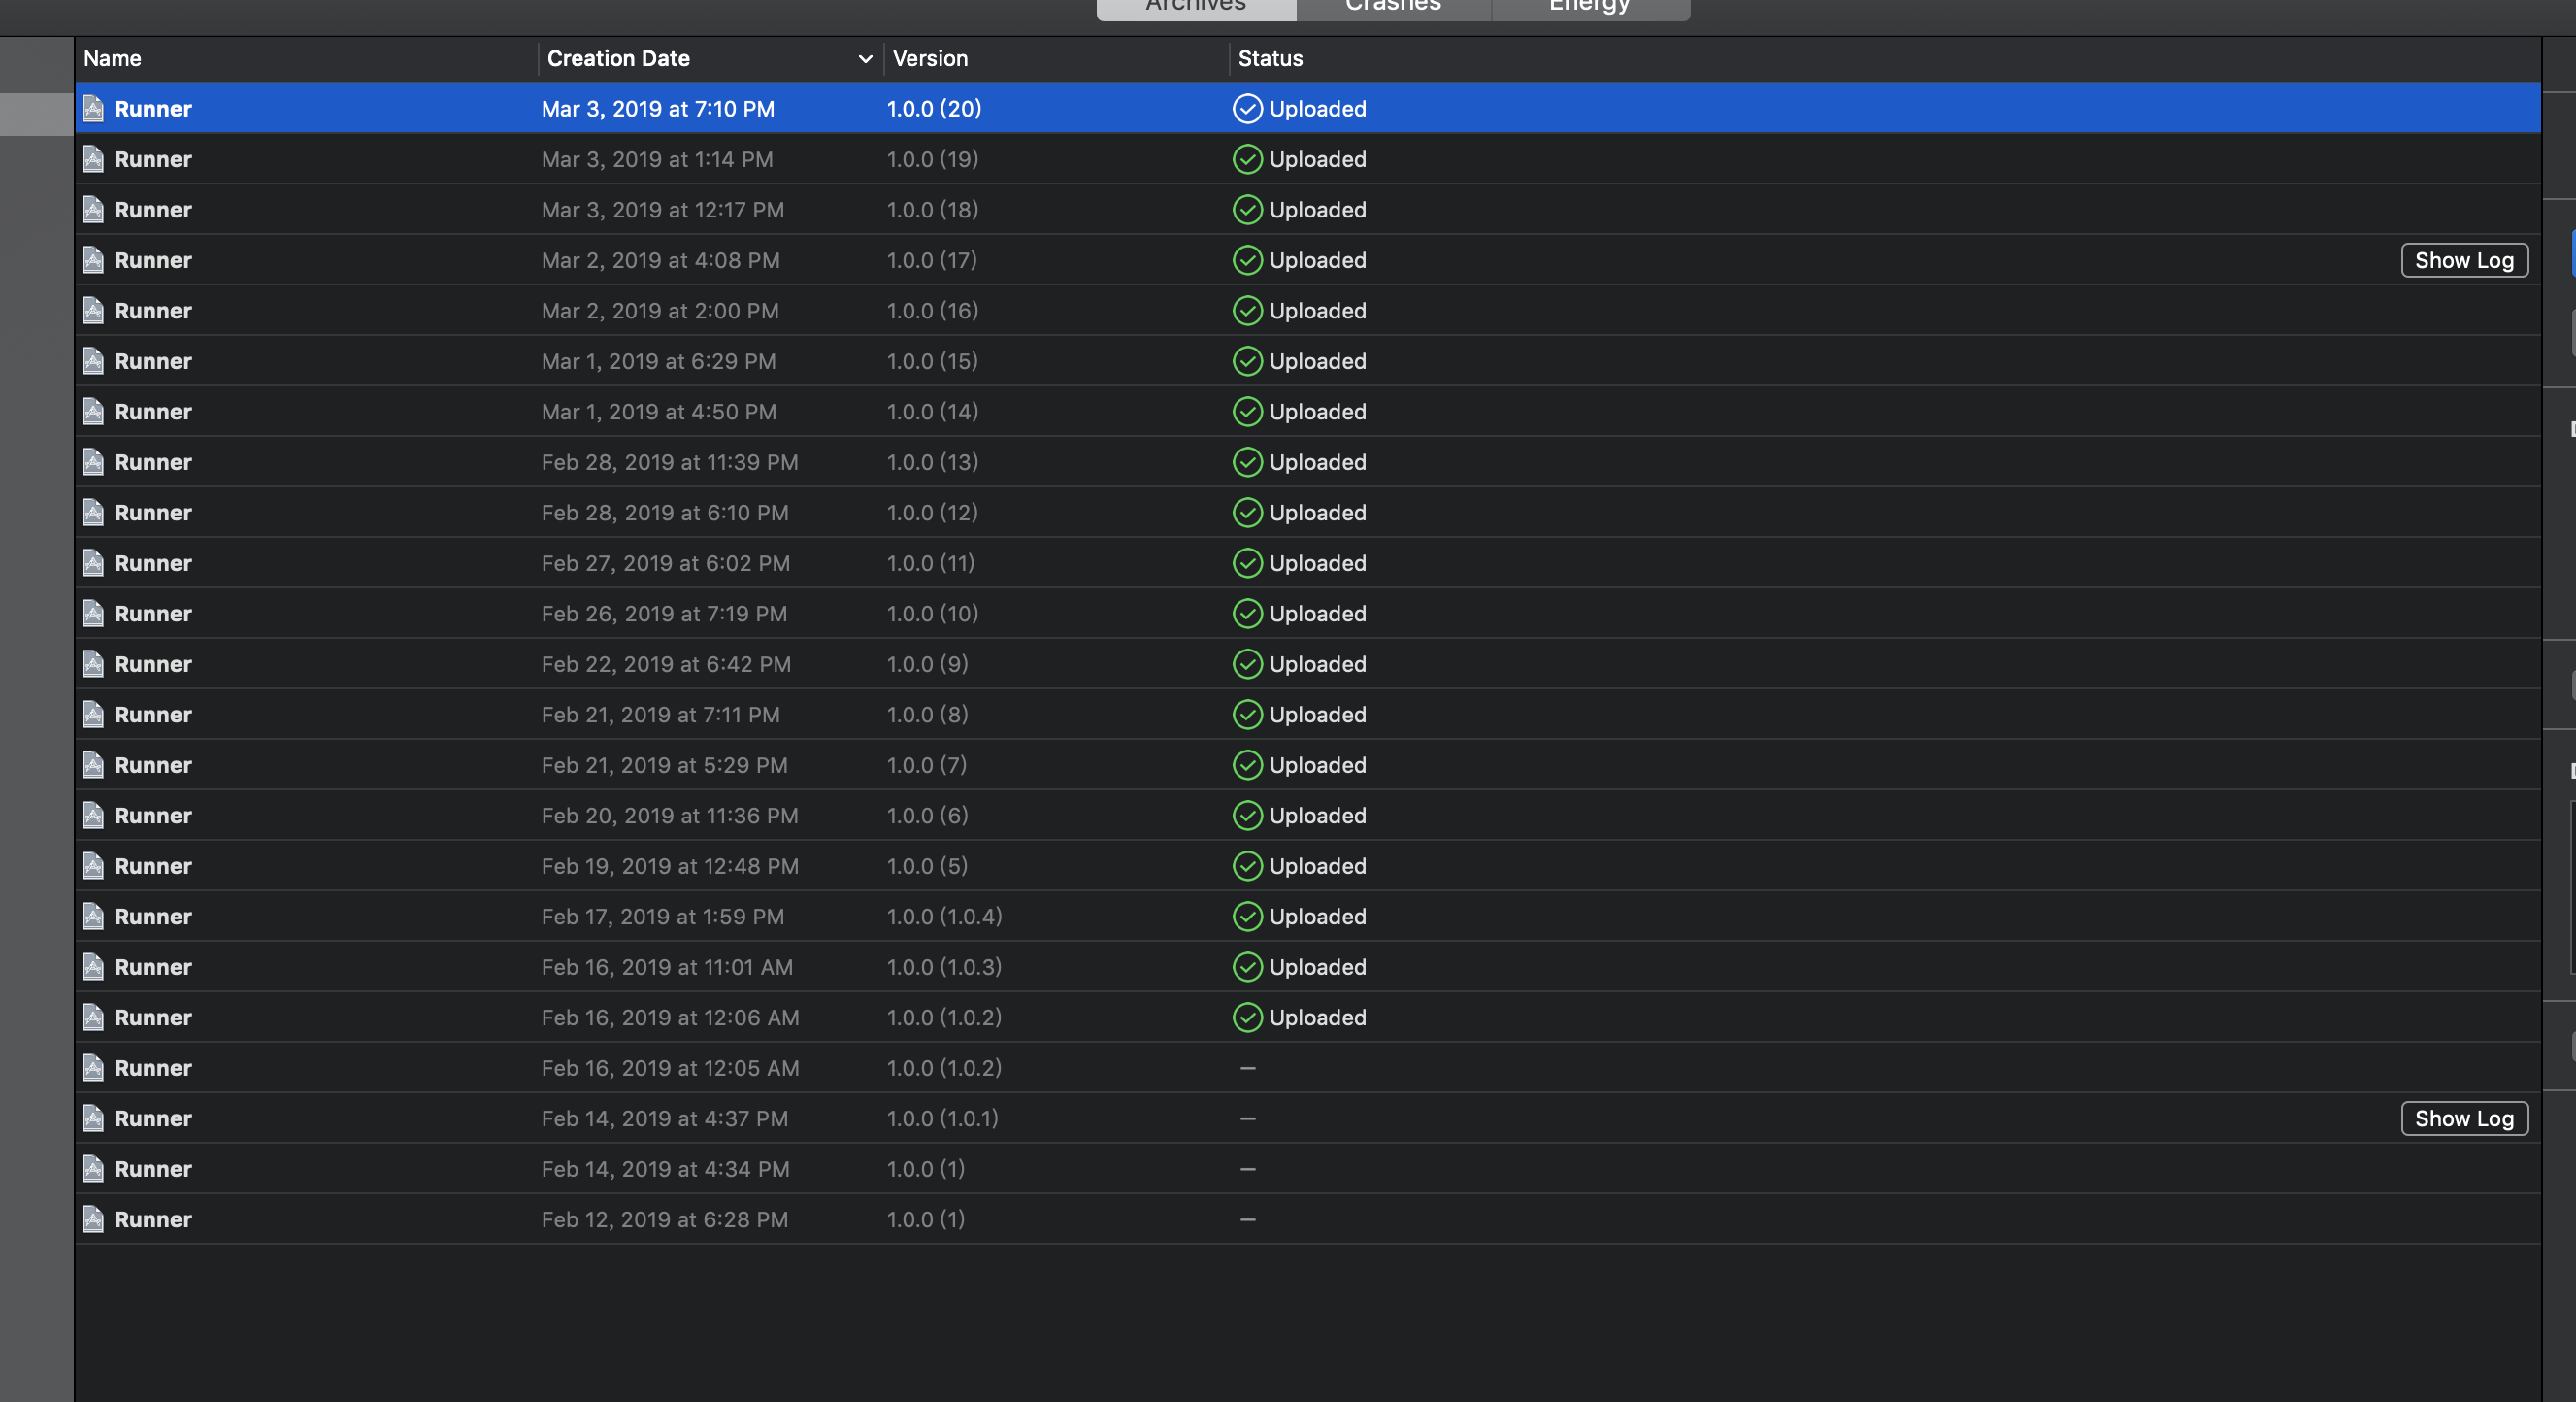Sort archives by Name column header
Viewport: 2576px width, 1402px height.
[x=112, y=58]
